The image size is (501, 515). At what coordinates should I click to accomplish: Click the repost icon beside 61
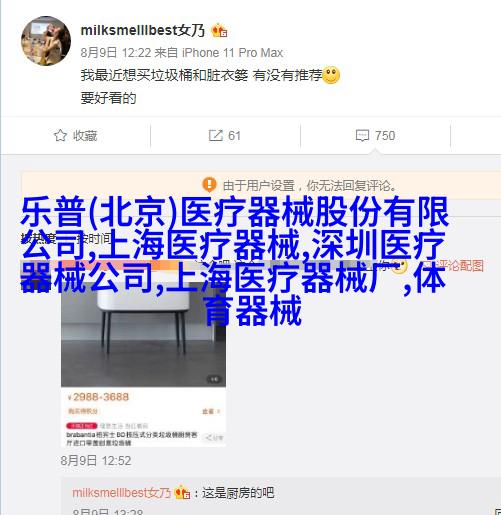(215, 135)
